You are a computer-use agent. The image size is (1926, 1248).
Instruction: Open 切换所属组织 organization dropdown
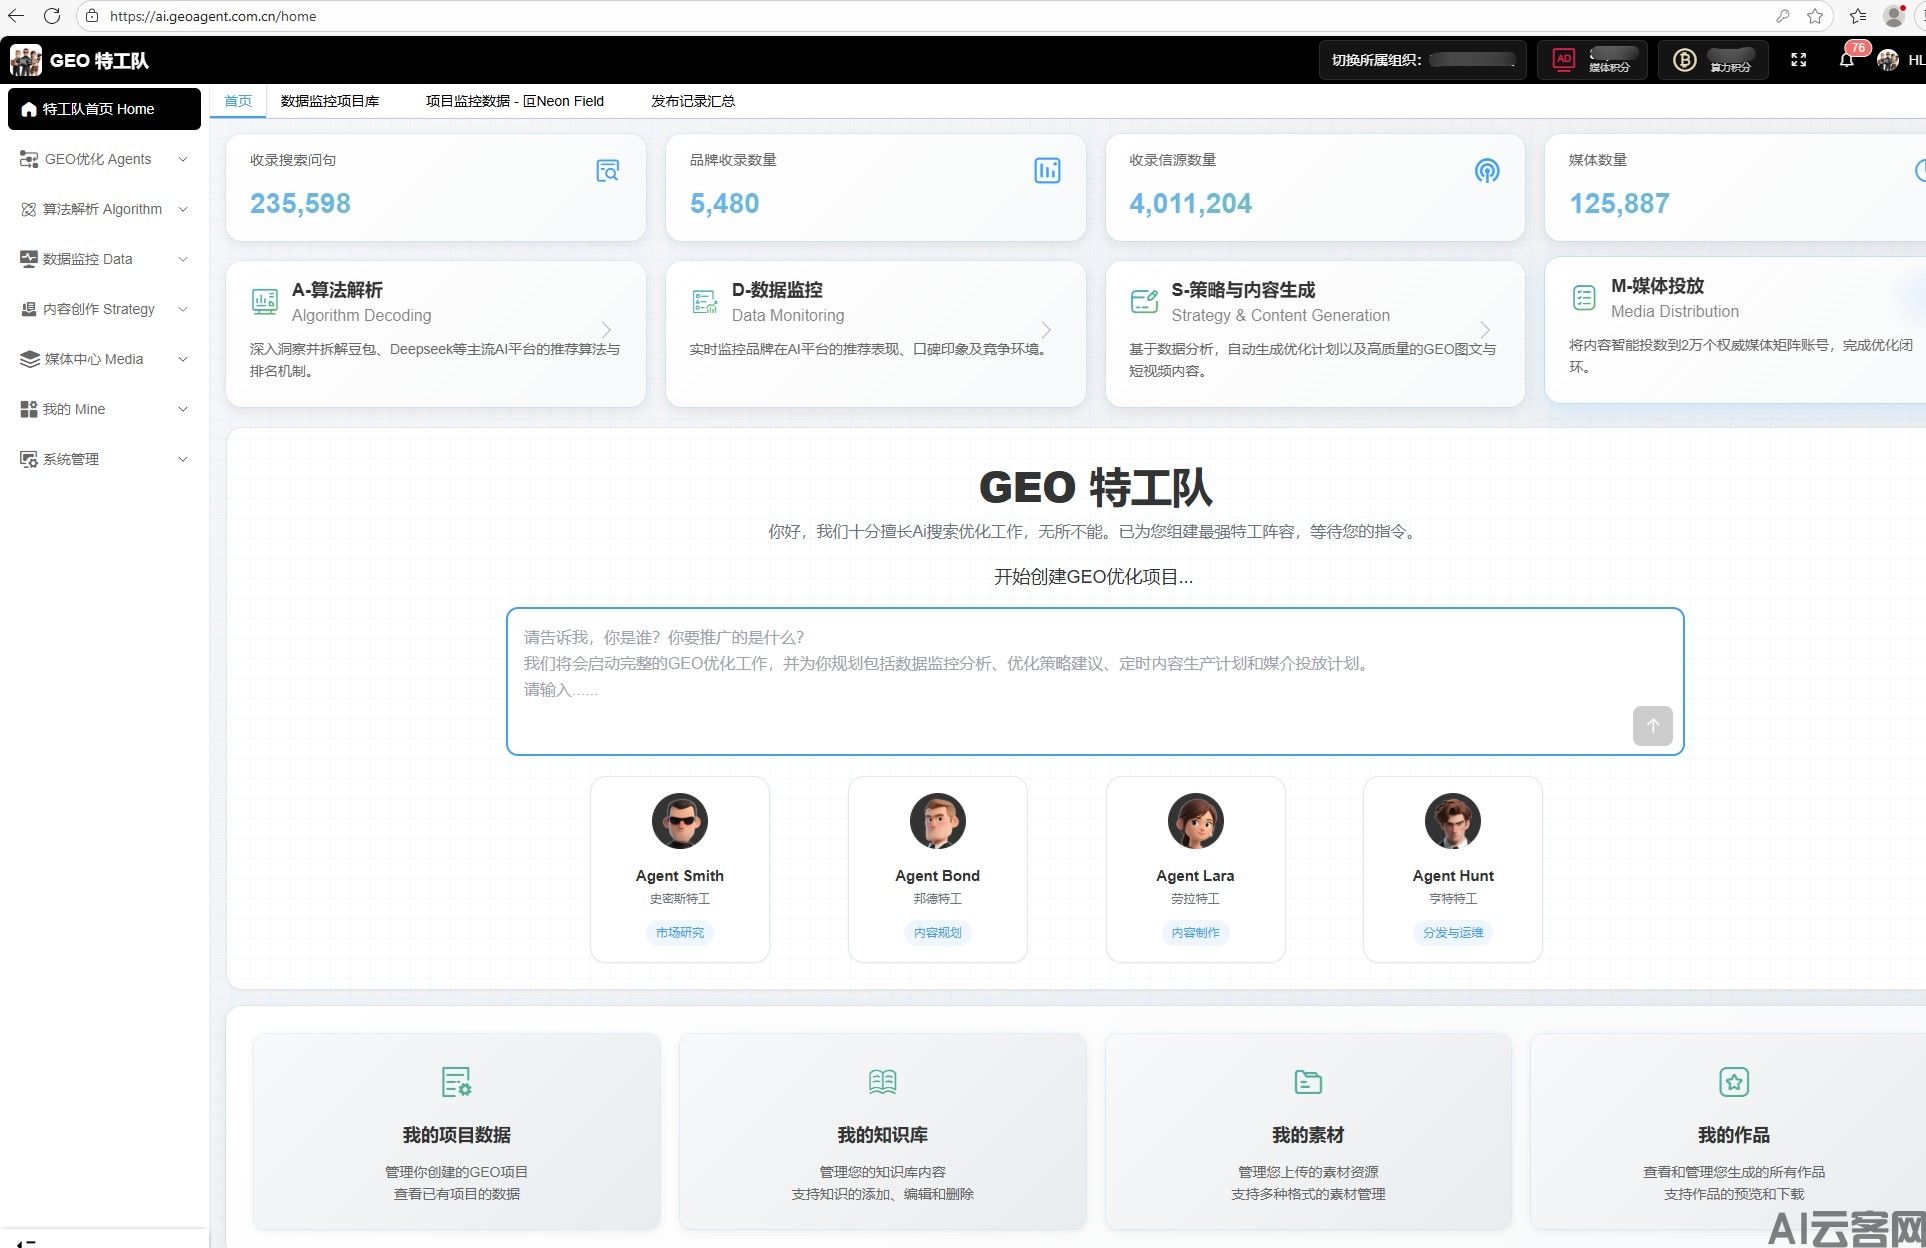pos(1422,60)
